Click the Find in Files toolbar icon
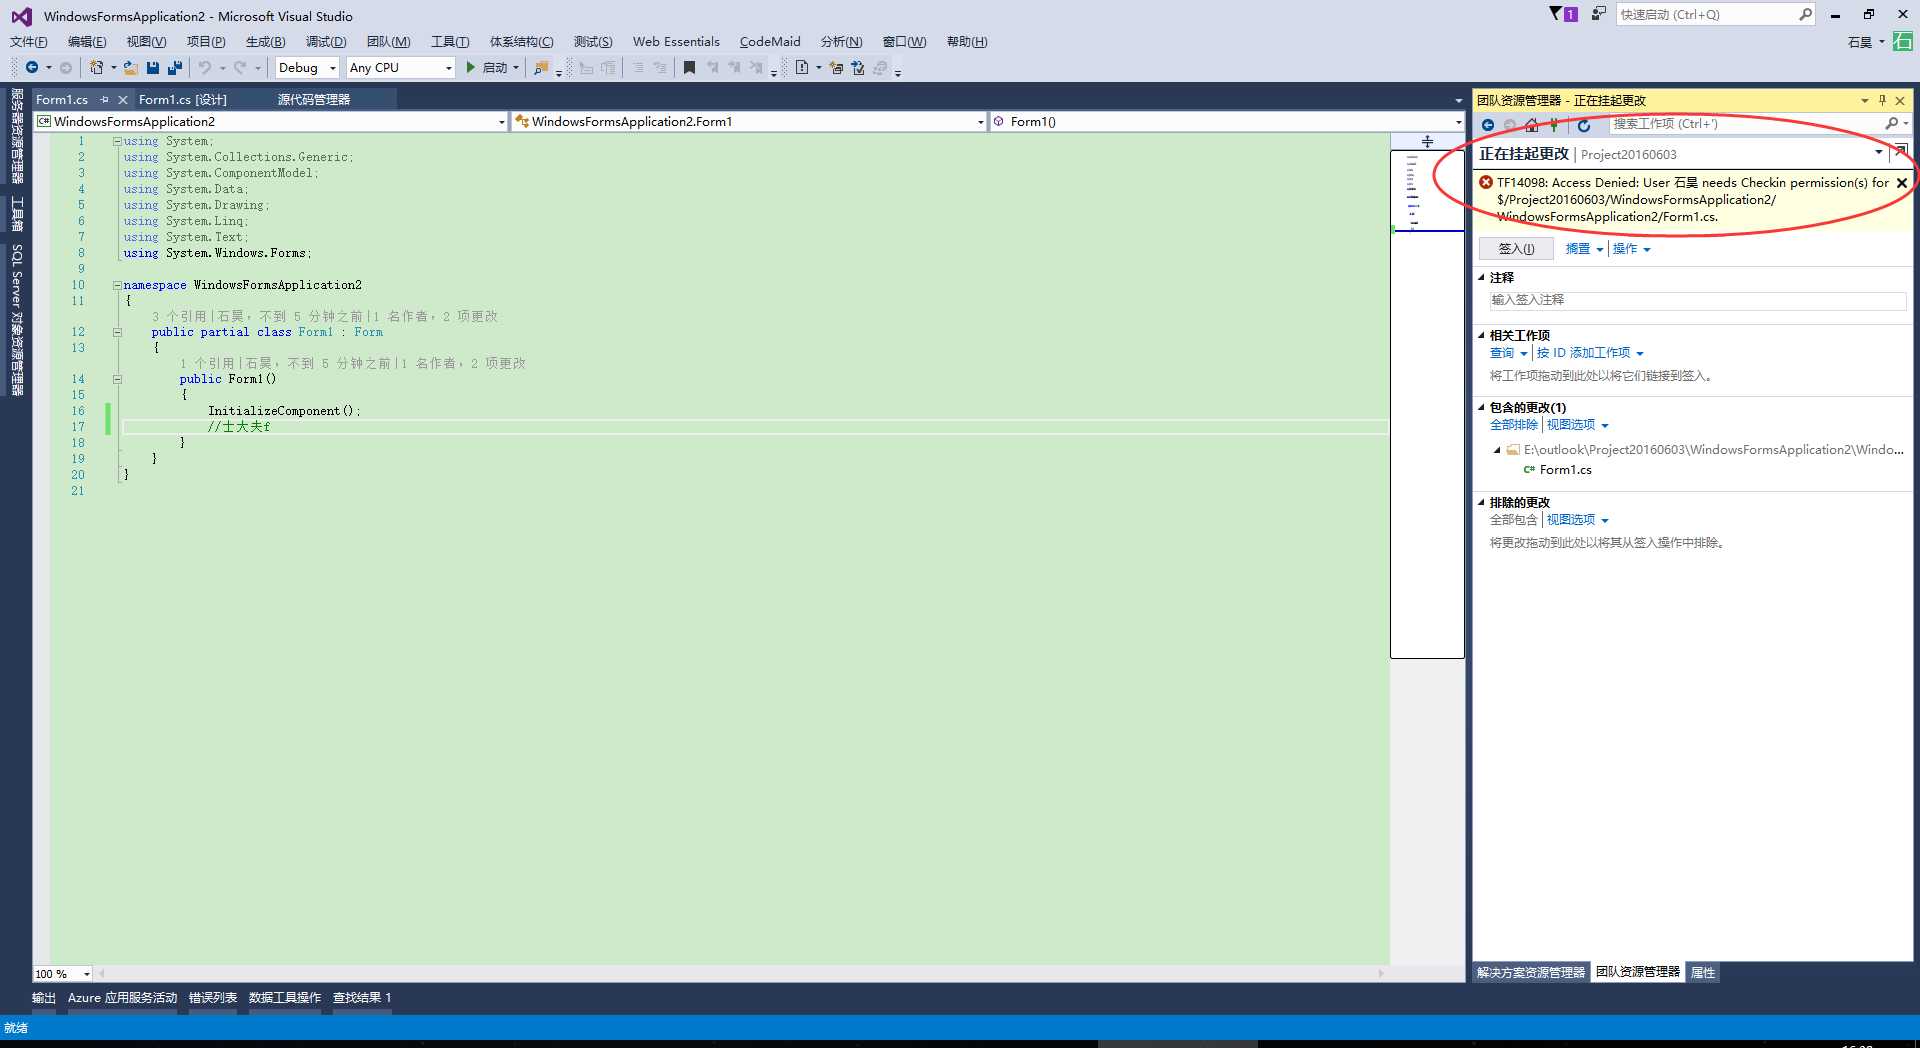The height and width of the screenshot is (1048, 1920). [x=541, y=67]
